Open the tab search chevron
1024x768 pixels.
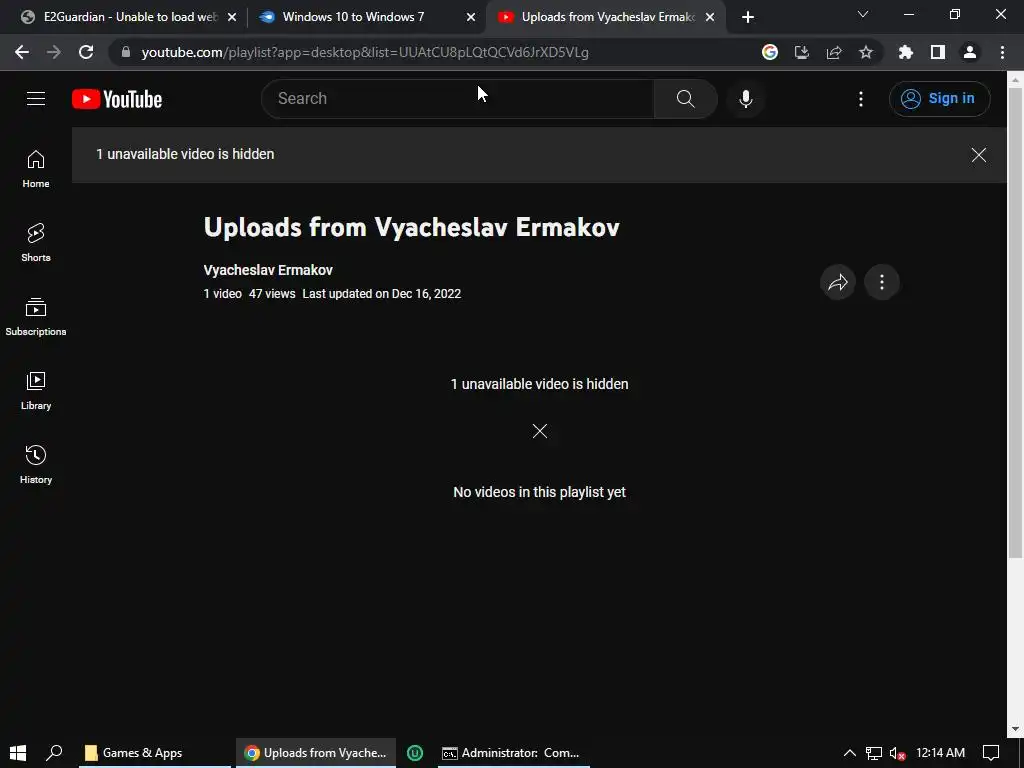pos(863,14)
